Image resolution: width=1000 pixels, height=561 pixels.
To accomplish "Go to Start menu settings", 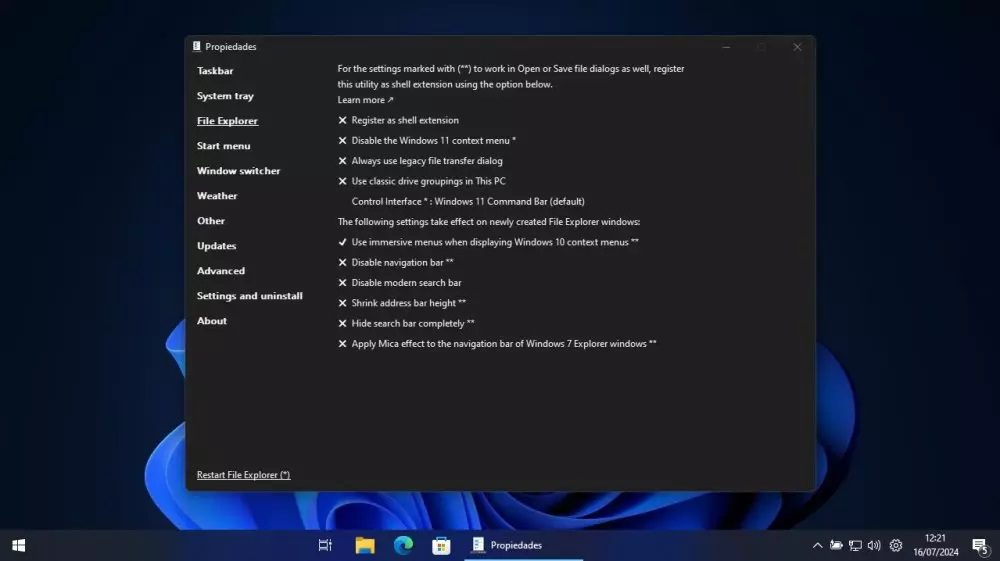I will pos(223,145).
